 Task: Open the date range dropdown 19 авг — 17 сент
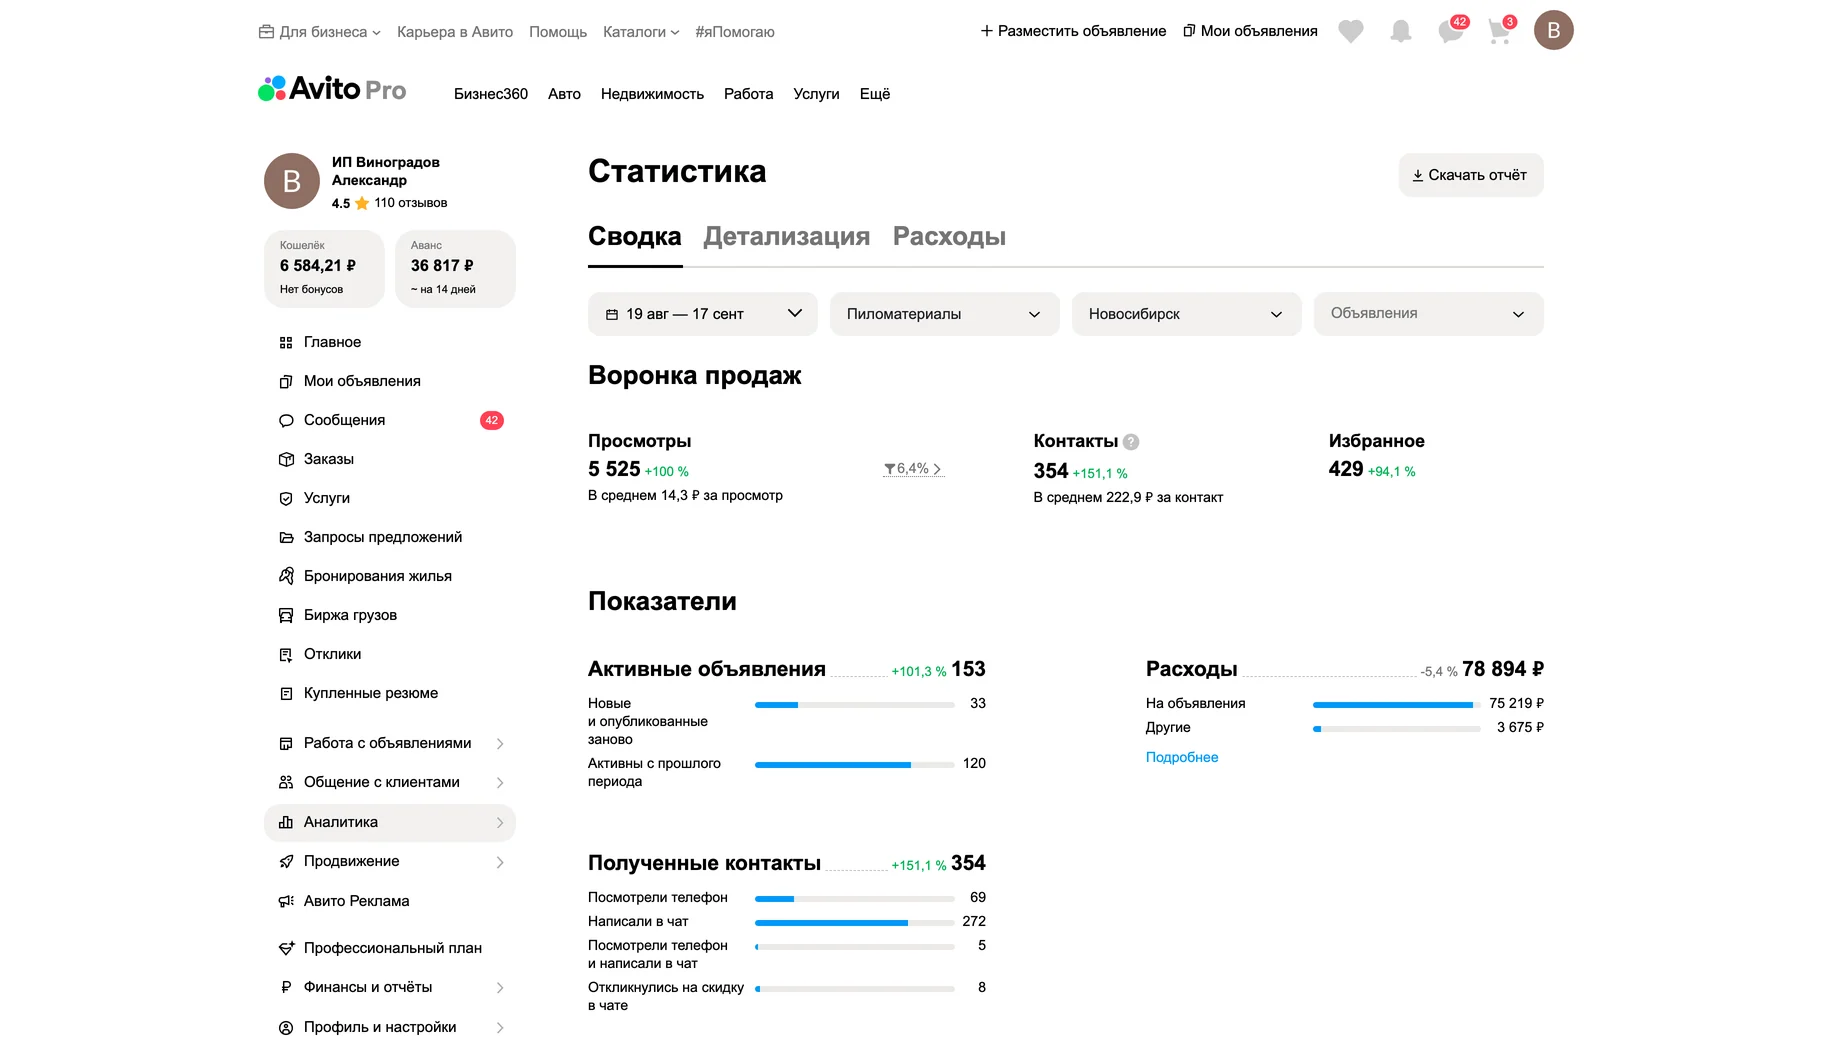pos(703,314)
